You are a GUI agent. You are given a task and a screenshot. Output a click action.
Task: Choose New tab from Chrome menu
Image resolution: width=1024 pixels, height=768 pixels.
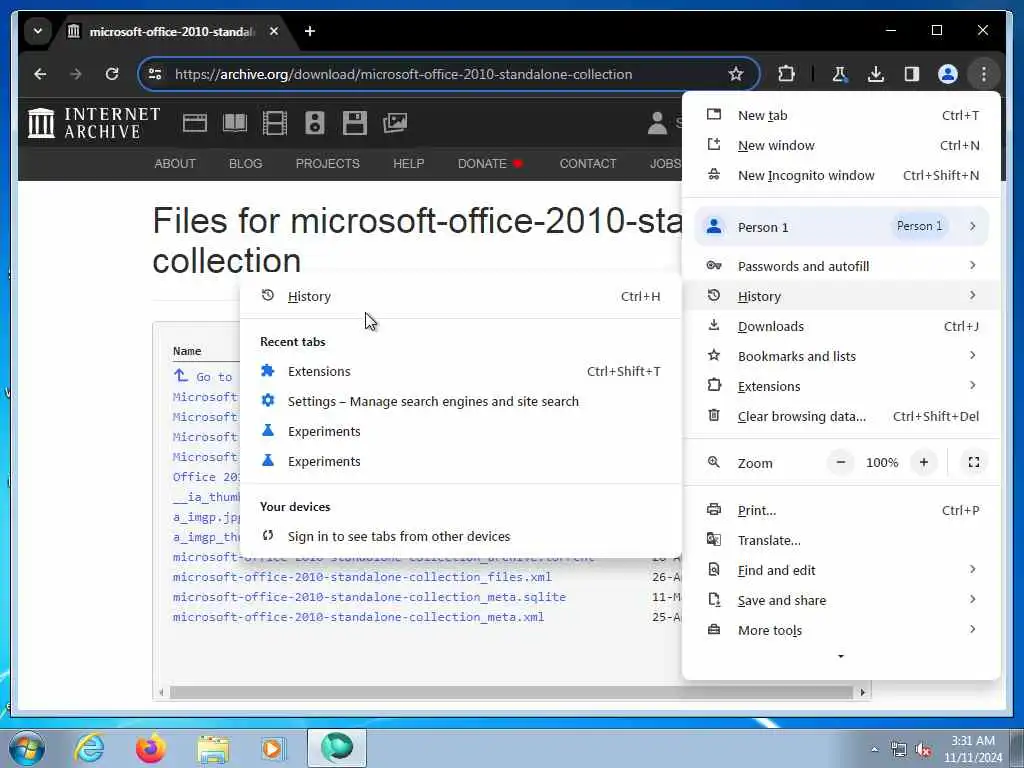(841, 115)
